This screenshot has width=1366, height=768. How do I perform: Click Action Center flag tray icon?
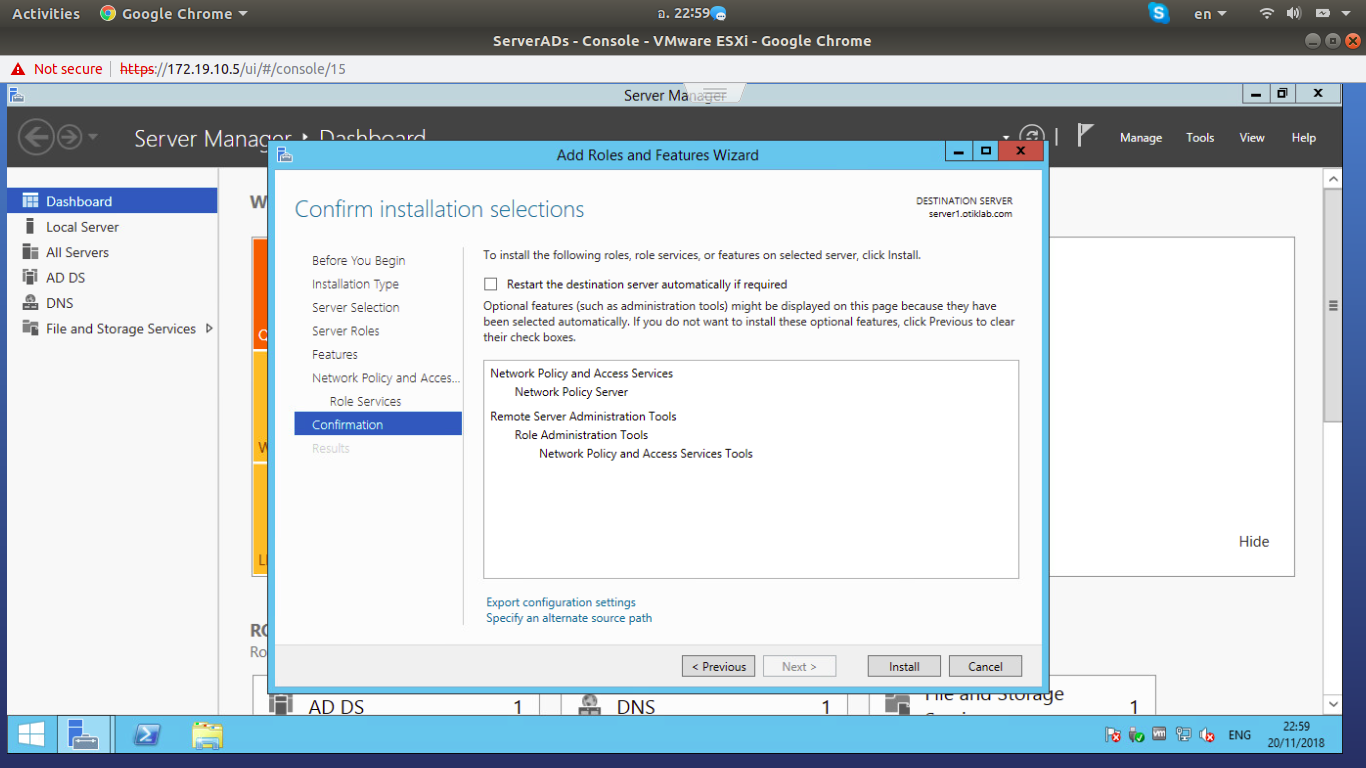click(1113, 735)
